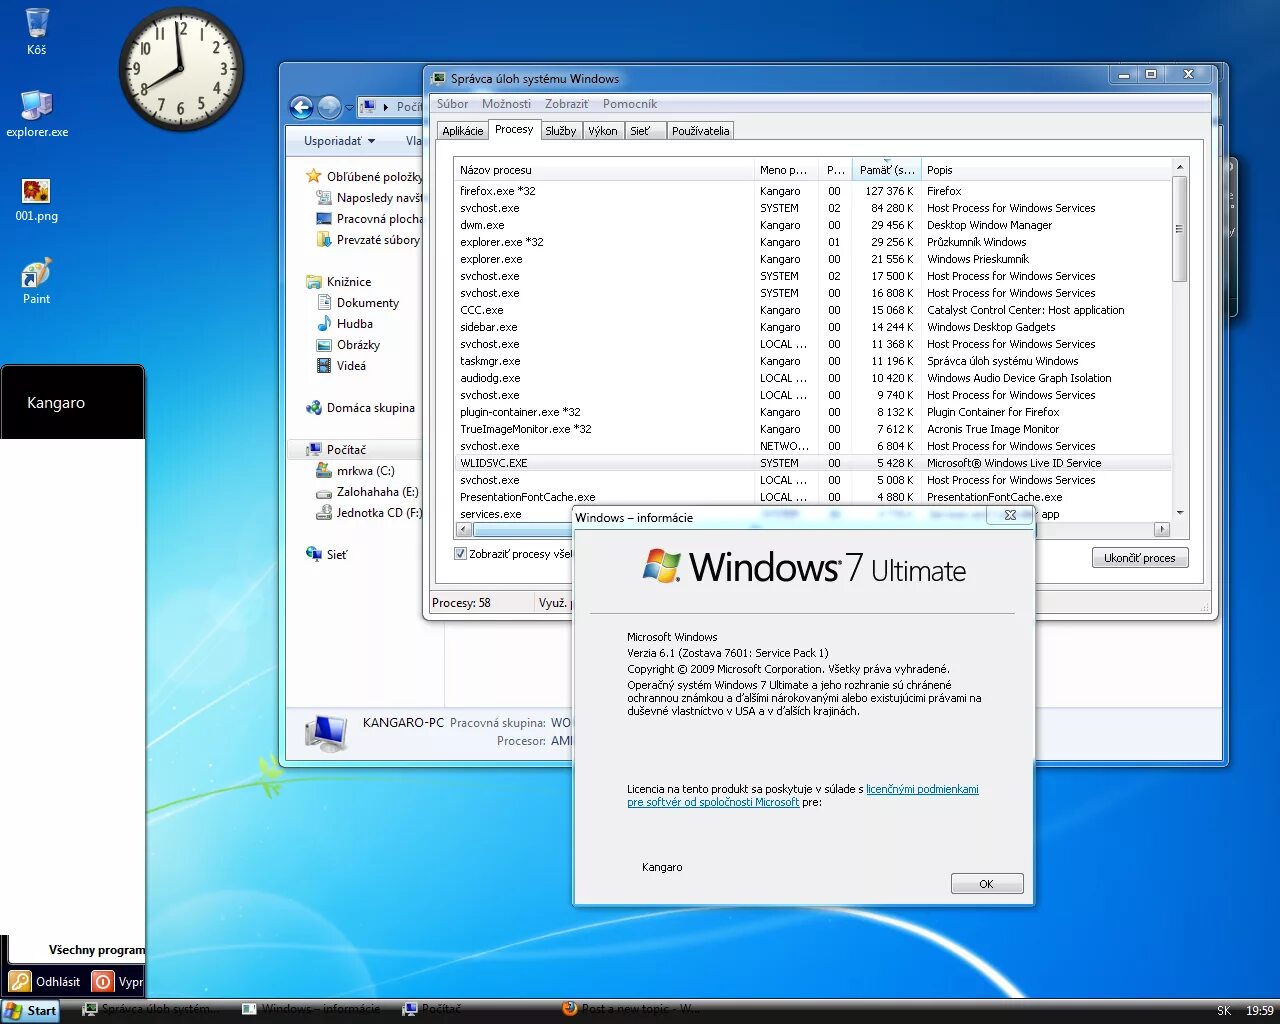
Task: Click the Odhlásit button in the start menu
Action: (45, 982)
